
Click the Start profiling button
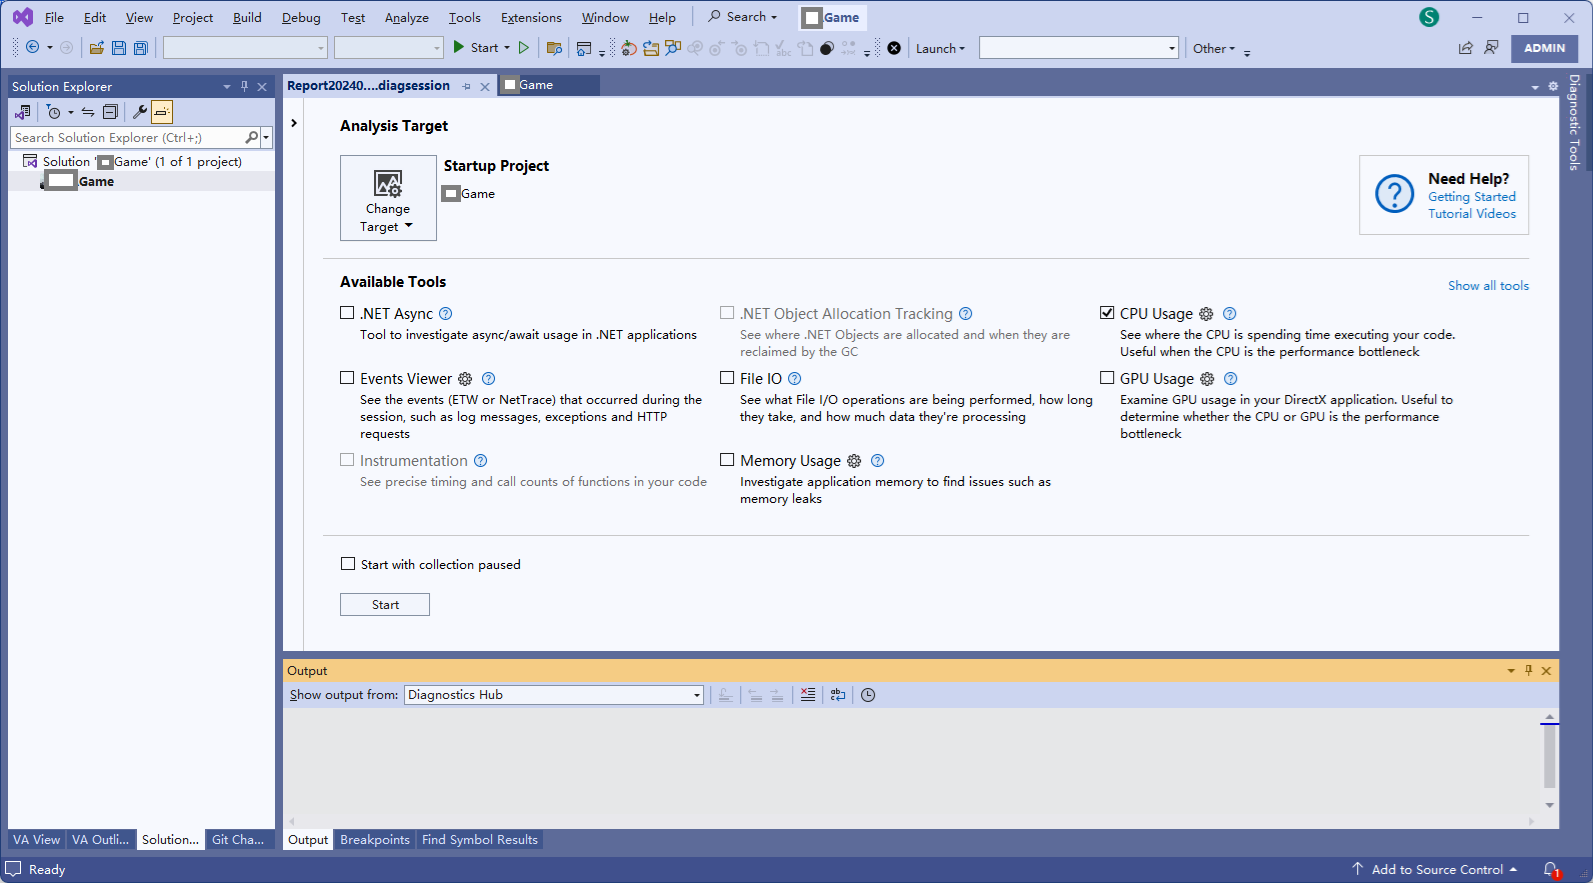click(385, 605)
